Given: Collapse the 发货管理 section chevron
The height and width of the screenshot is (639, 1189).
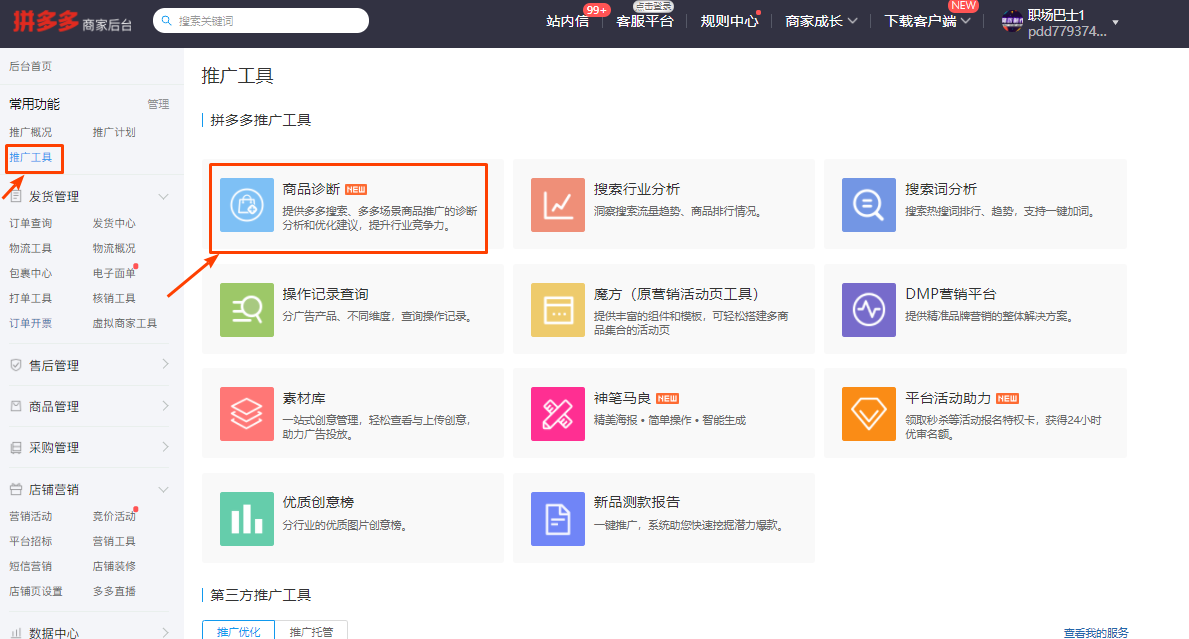Looking at the screenshot, I should tap(164, 196).
